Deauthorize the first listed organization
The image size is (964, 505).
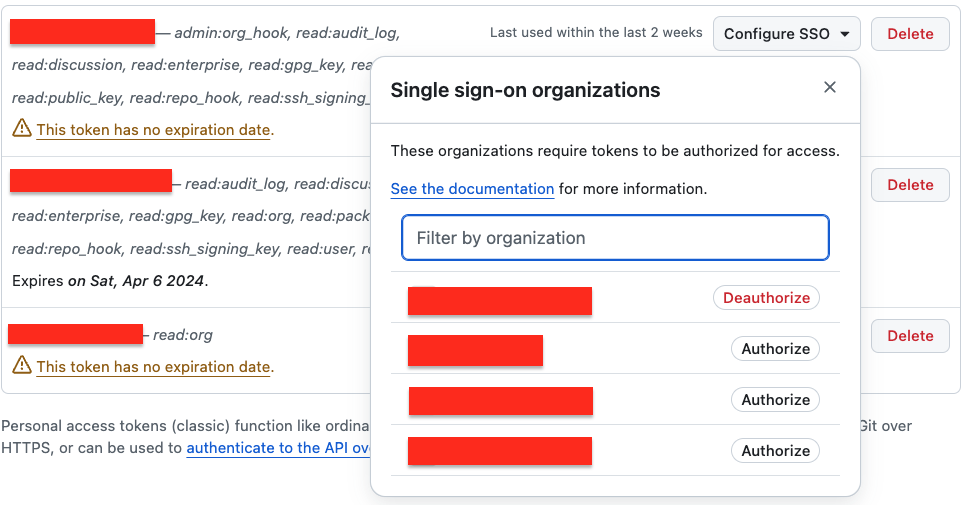pyautogui.click(x=766, y=298)
